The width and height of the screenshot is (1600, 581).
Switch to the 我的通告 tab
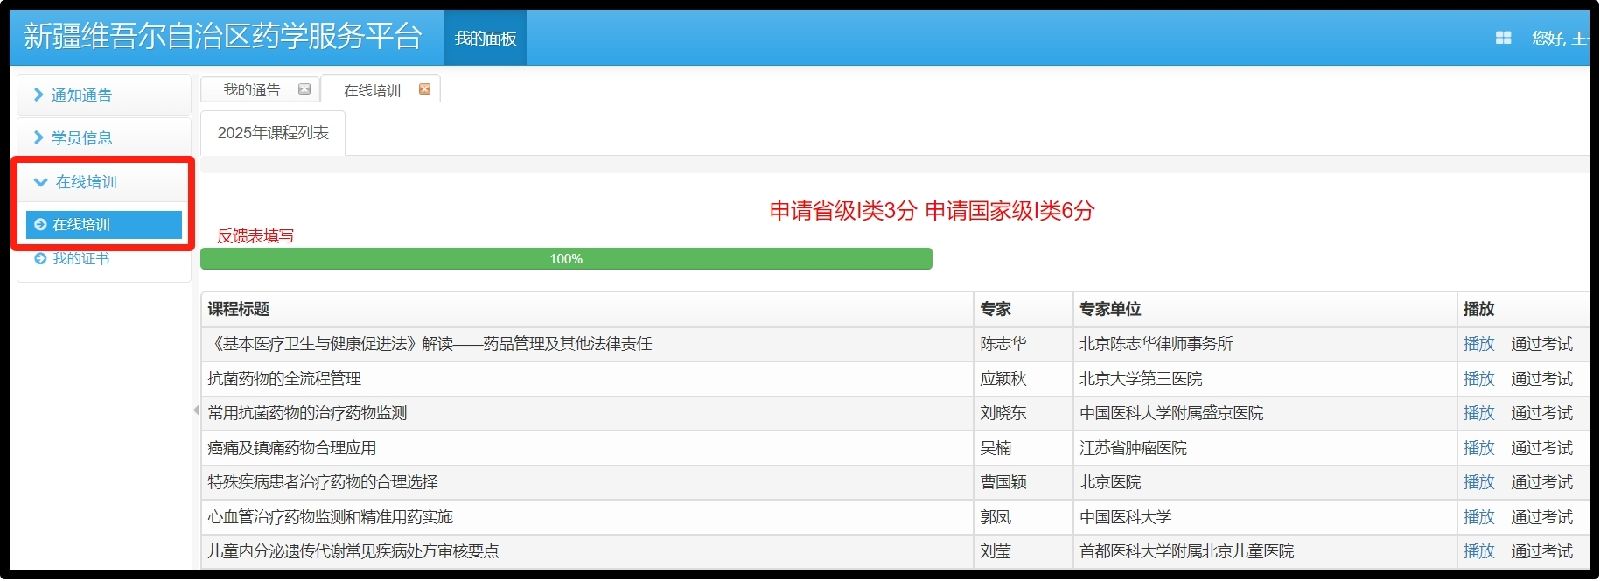[x=251, y=90]
